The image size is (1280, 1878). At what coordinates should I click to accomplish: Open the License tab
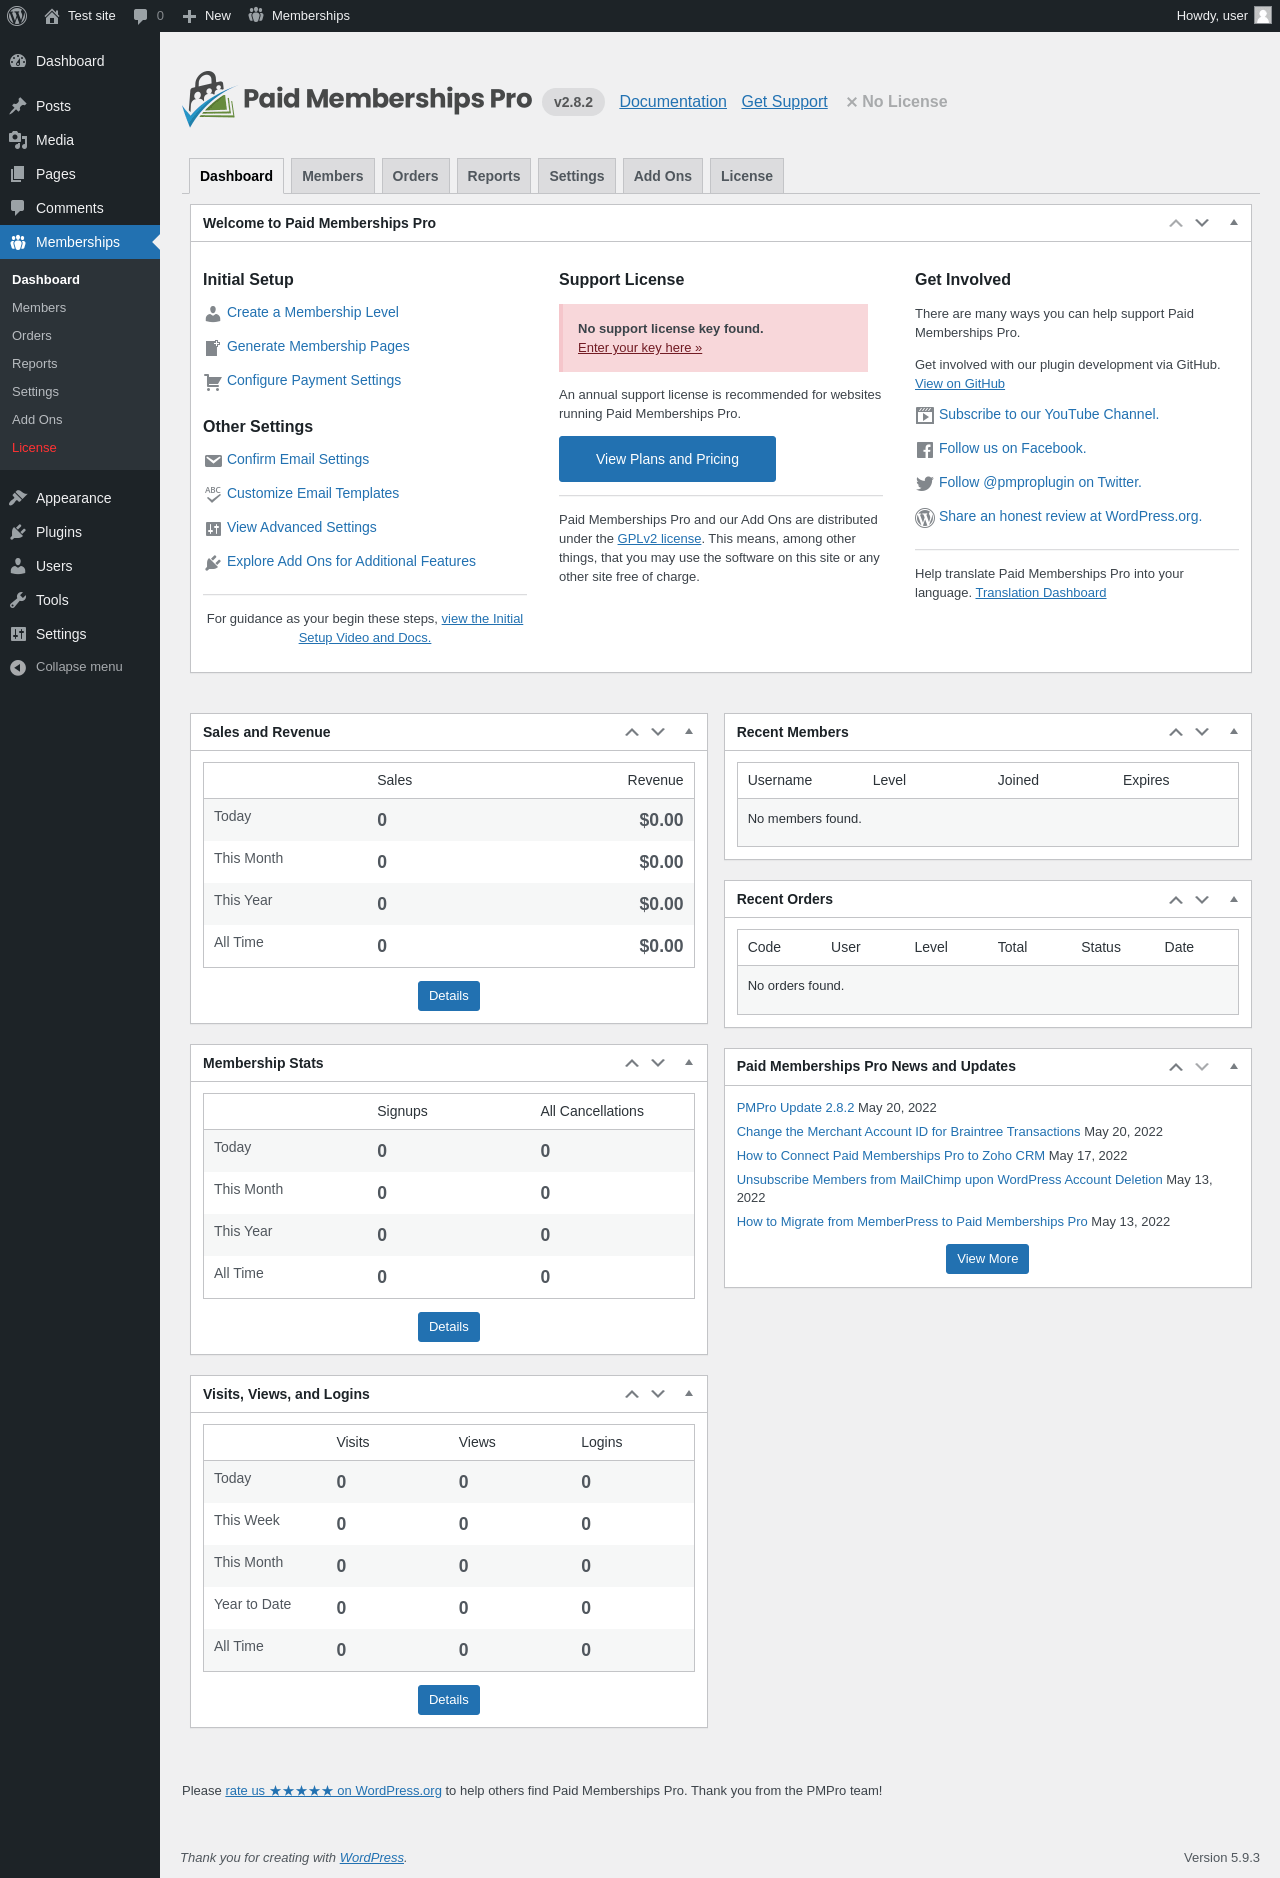click(x=747, y=176)
